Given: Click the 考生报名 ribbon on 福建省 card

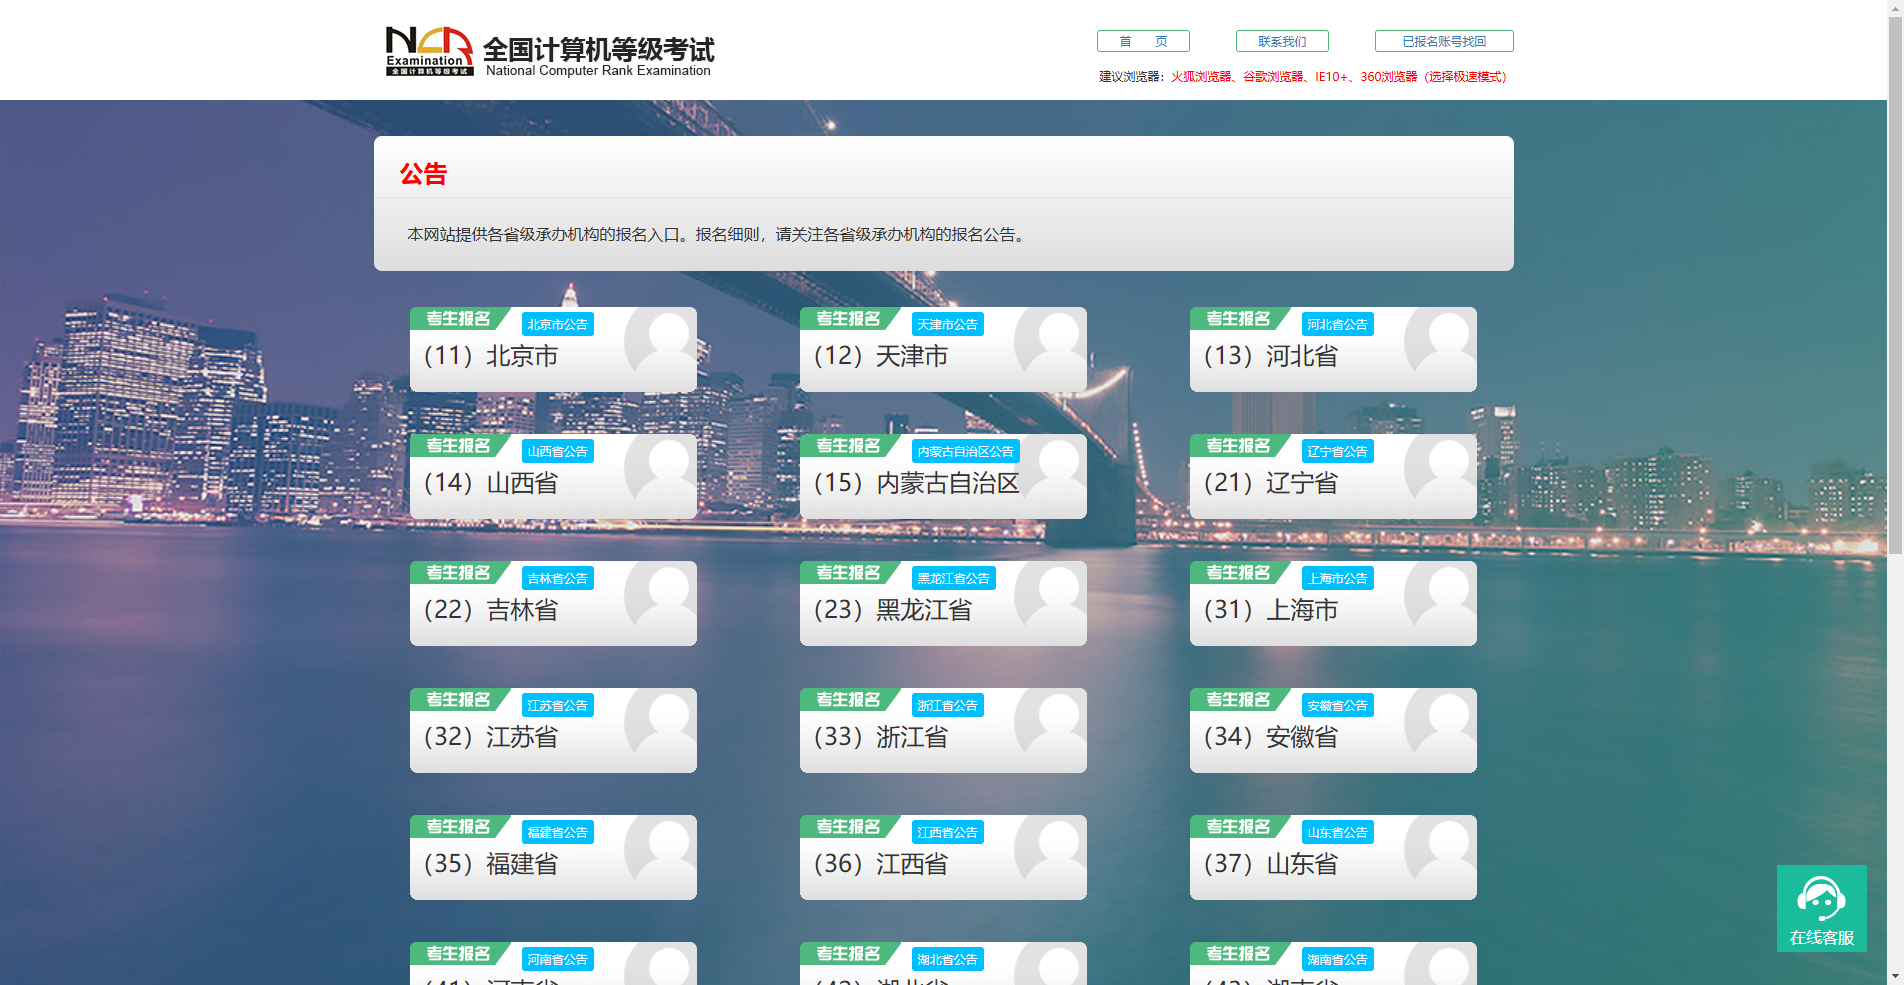Looking at the screenshot, I should click(x=459, y=826).
